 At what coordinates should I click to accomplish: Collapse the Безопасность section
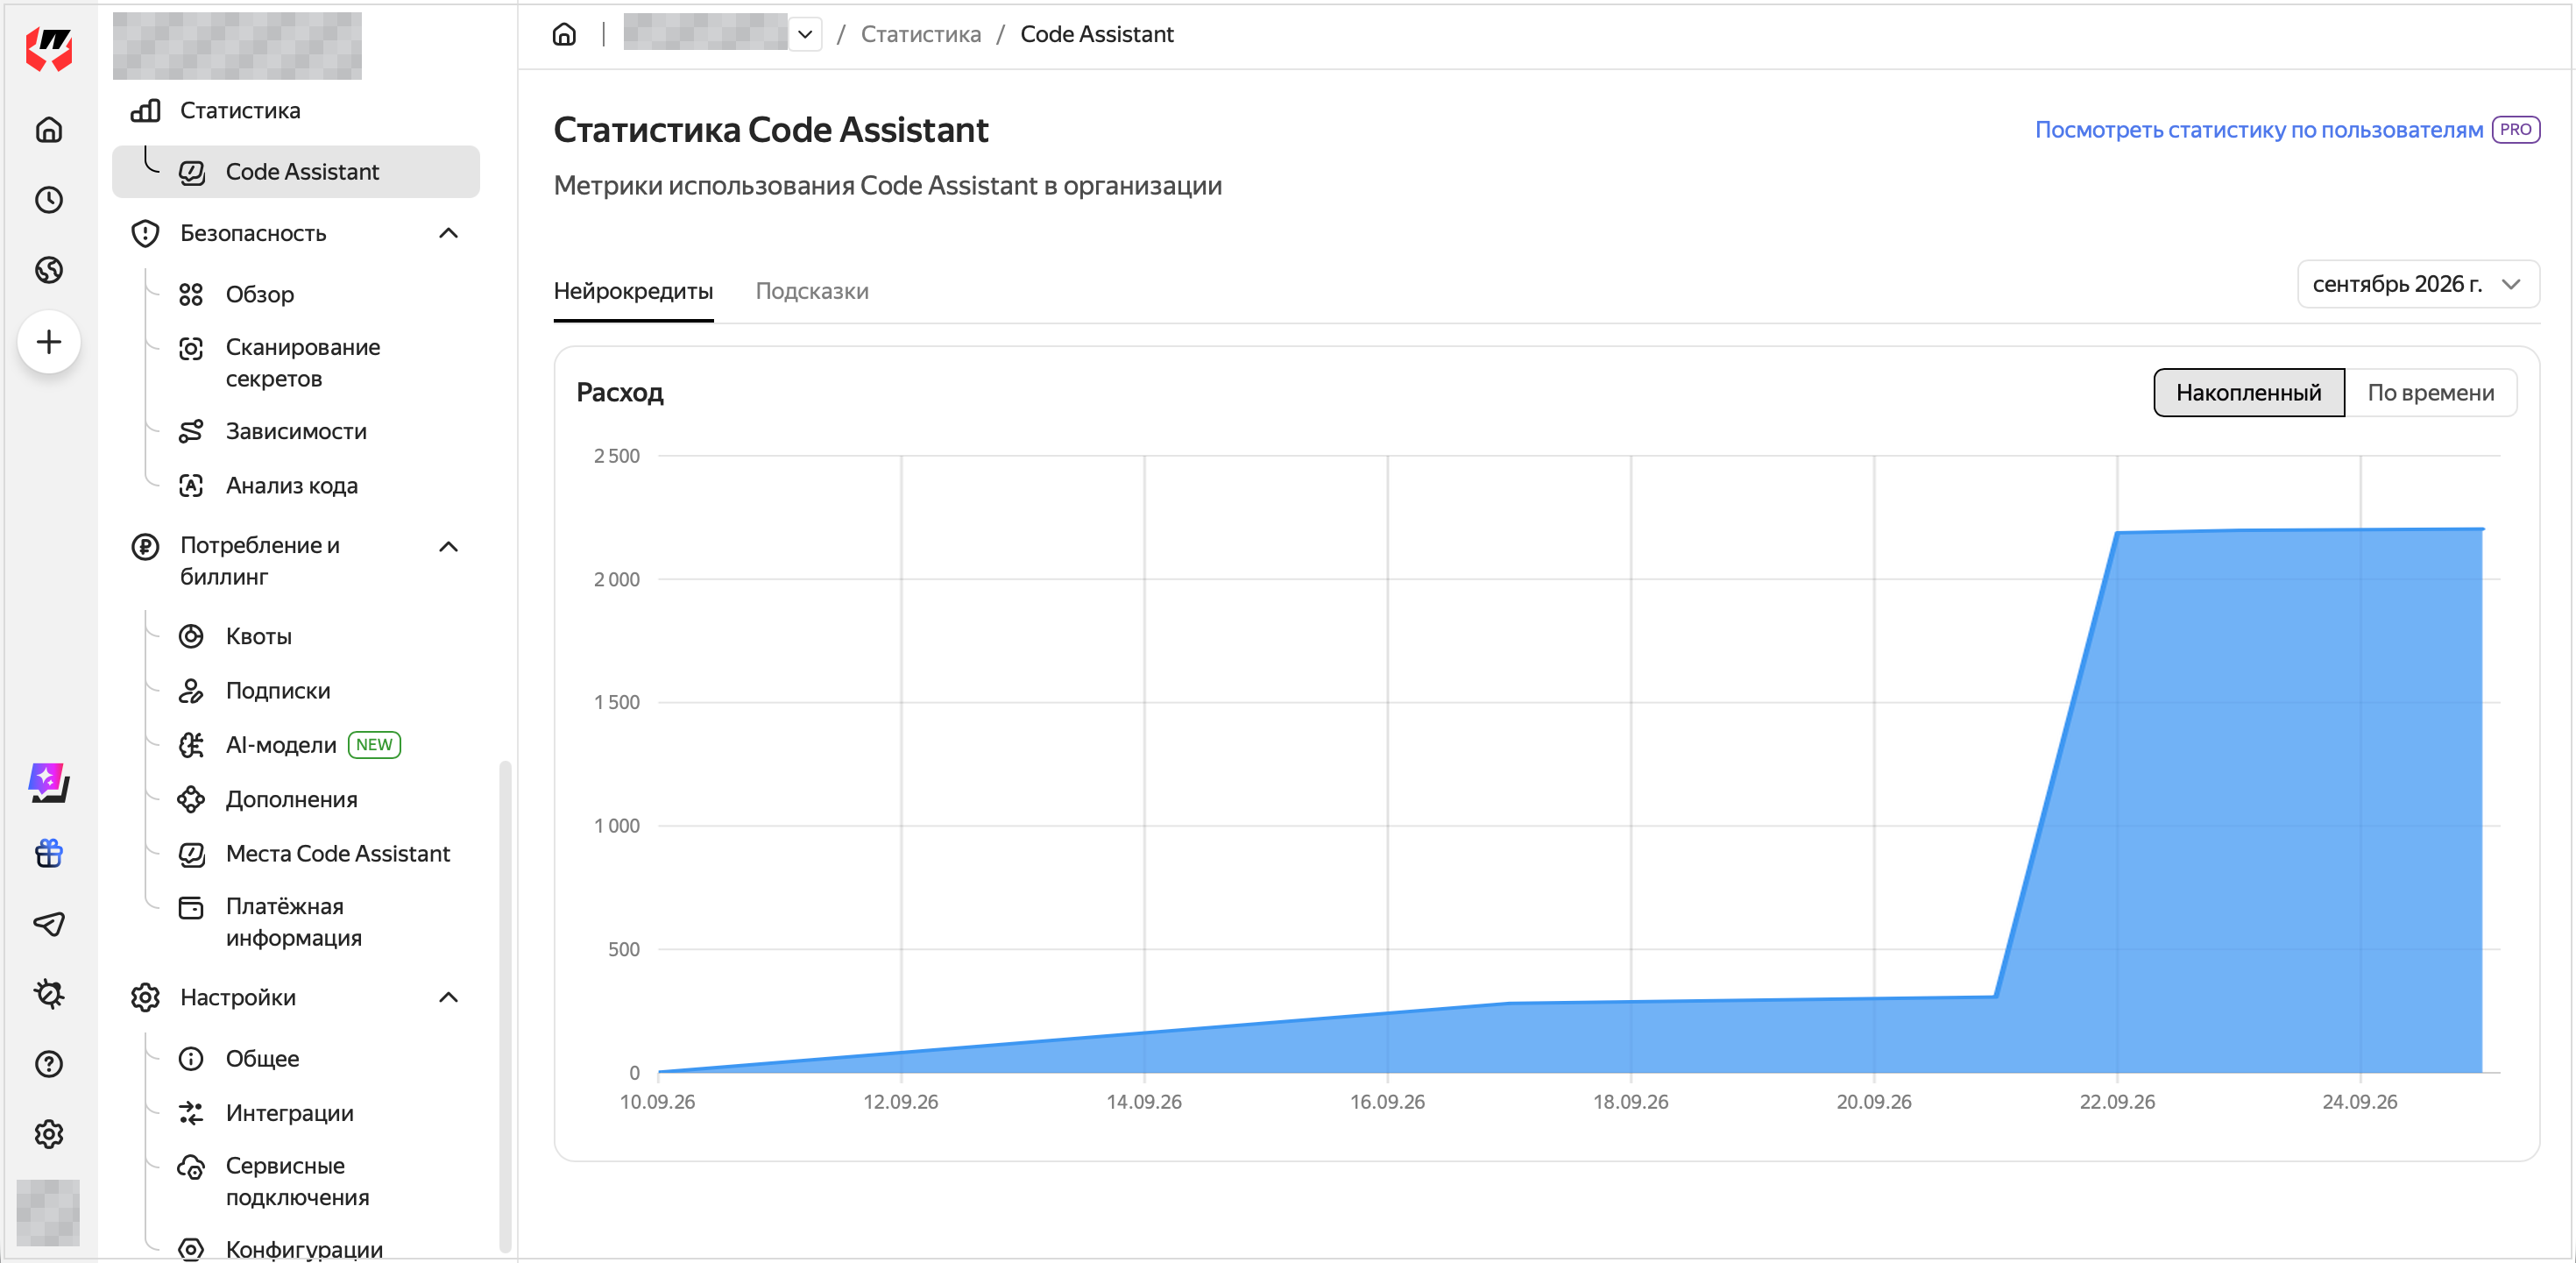point(448,233)
